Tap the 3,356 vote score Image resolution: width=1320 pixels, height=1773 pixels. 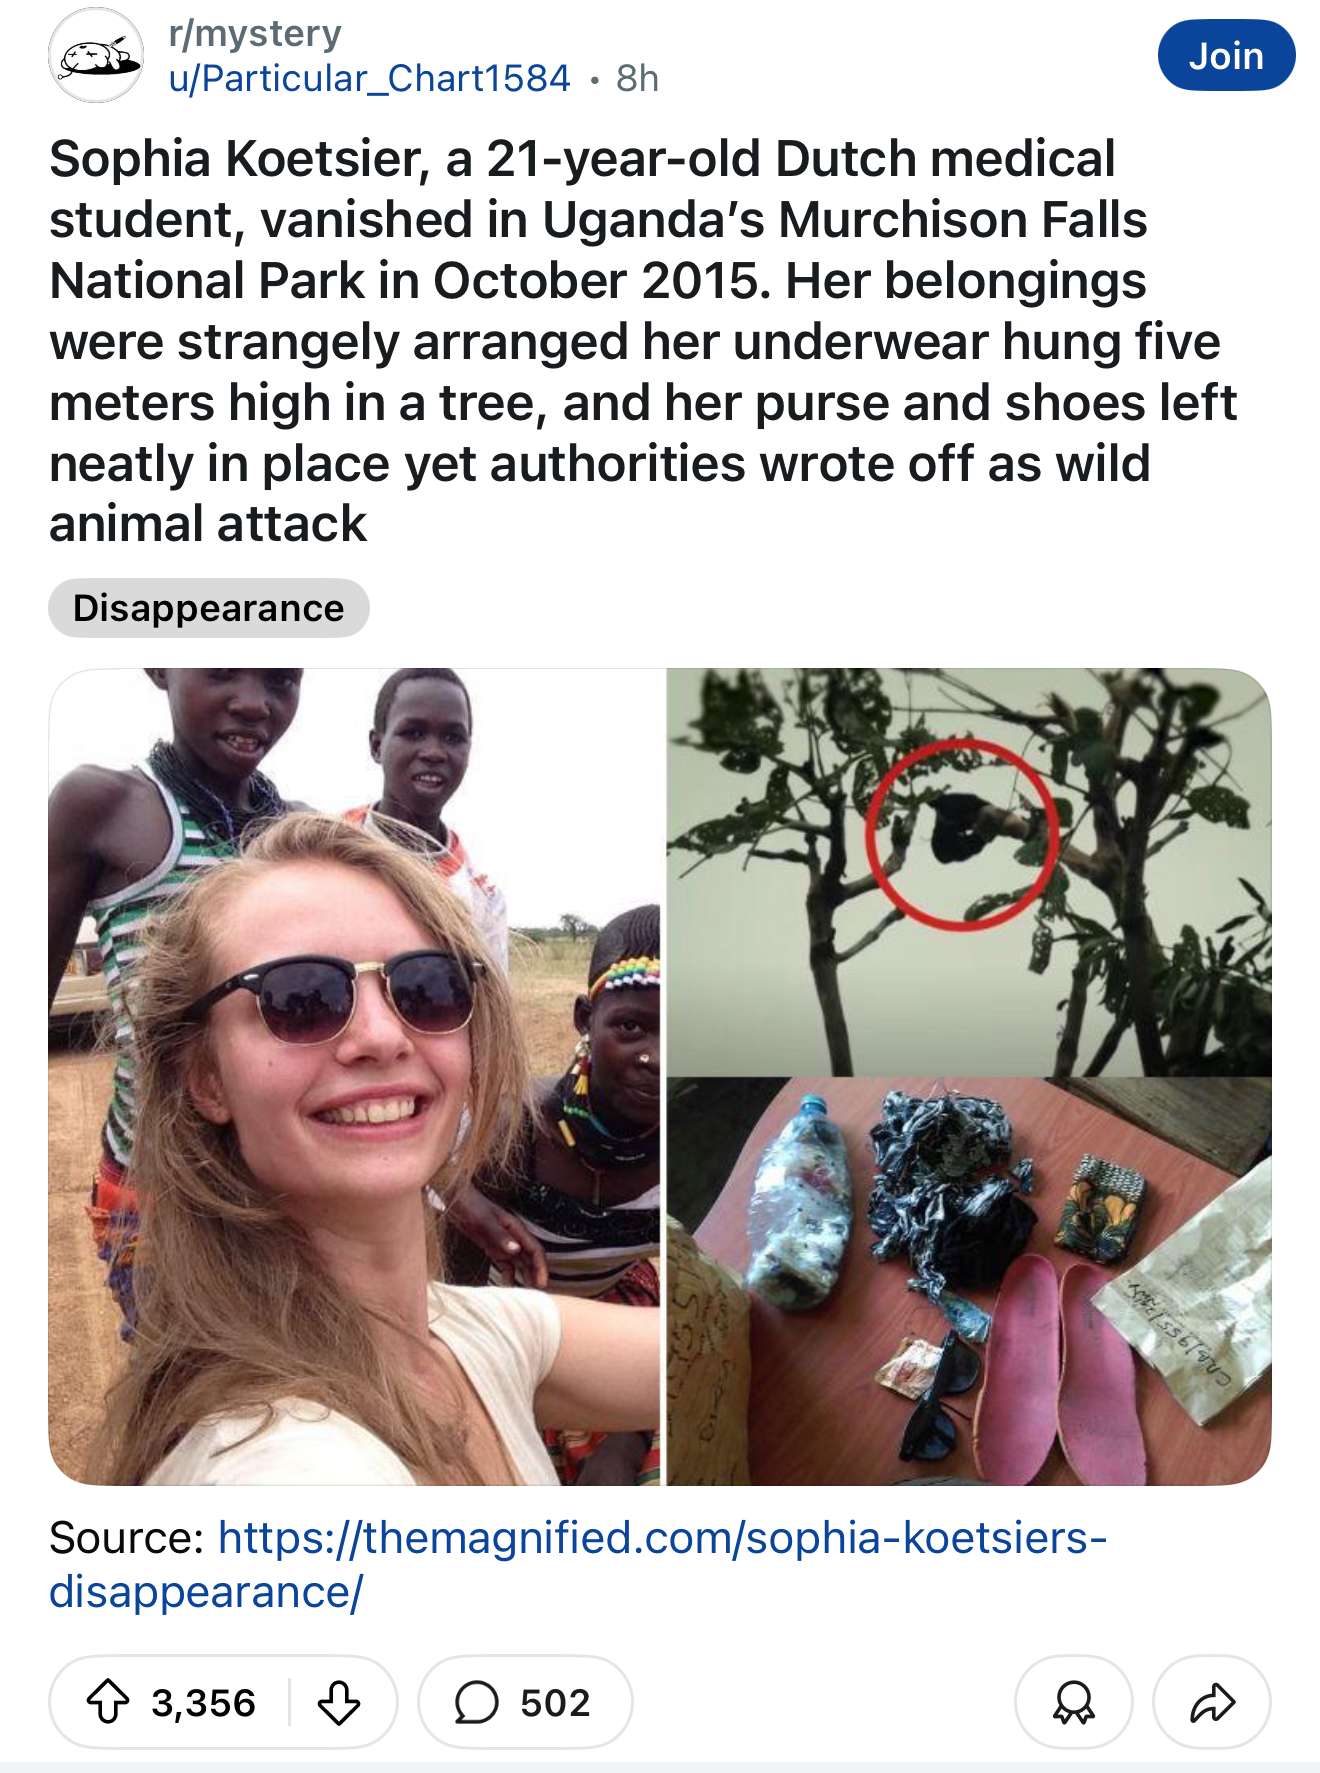tap(204, 1703)
